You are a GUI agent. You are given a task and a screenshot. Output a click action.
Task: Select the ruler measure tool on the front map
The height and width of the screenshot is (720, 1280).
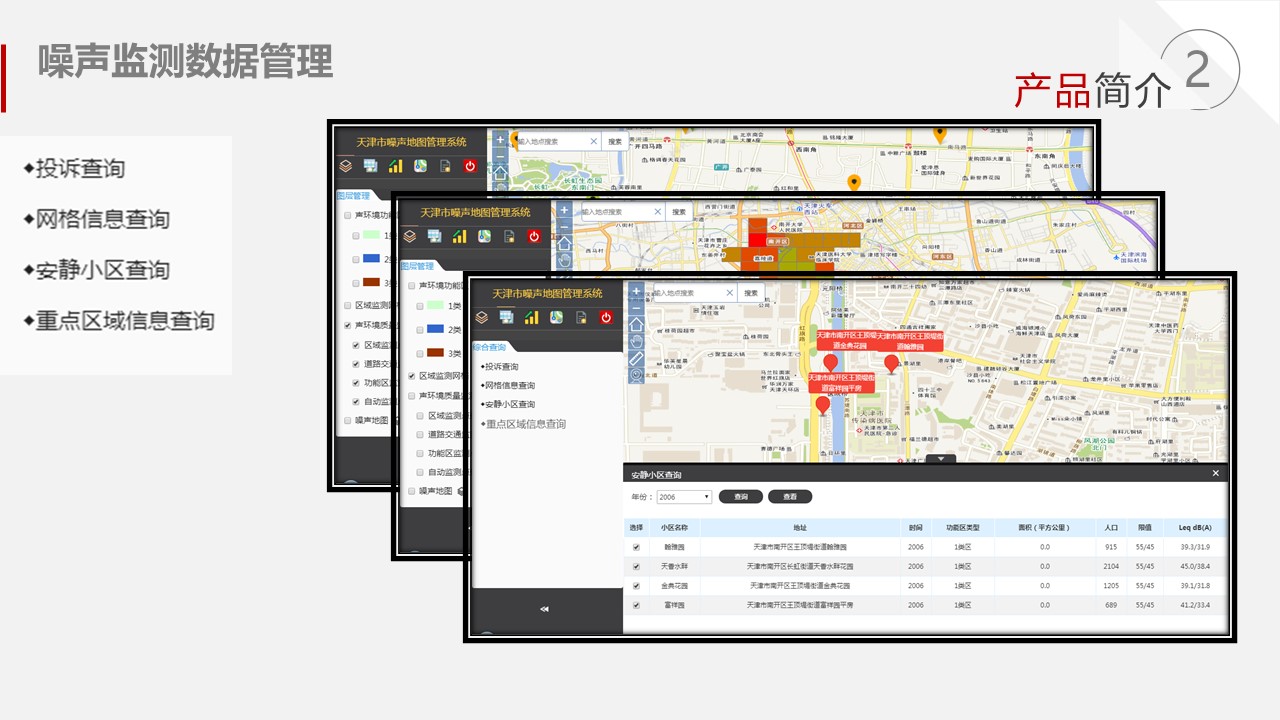tap(636, 358)
